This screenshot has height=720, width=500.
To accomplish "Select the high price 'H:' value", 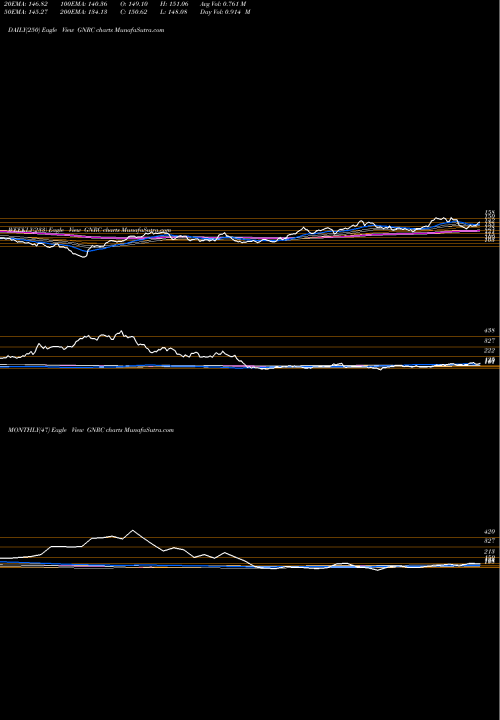I will pyautogui.click(x=174, y=4).
